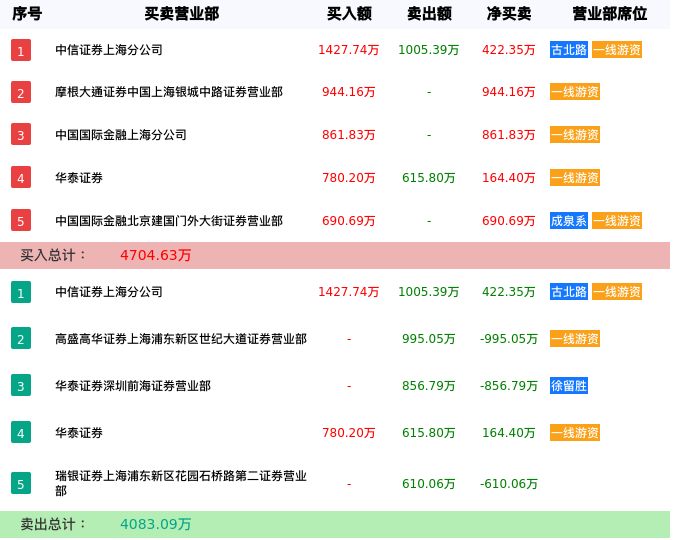The width and height of the screenshot is (676, 540).
Task: Click the 徐留胜 tag
Action: click(x=569, y=386)
